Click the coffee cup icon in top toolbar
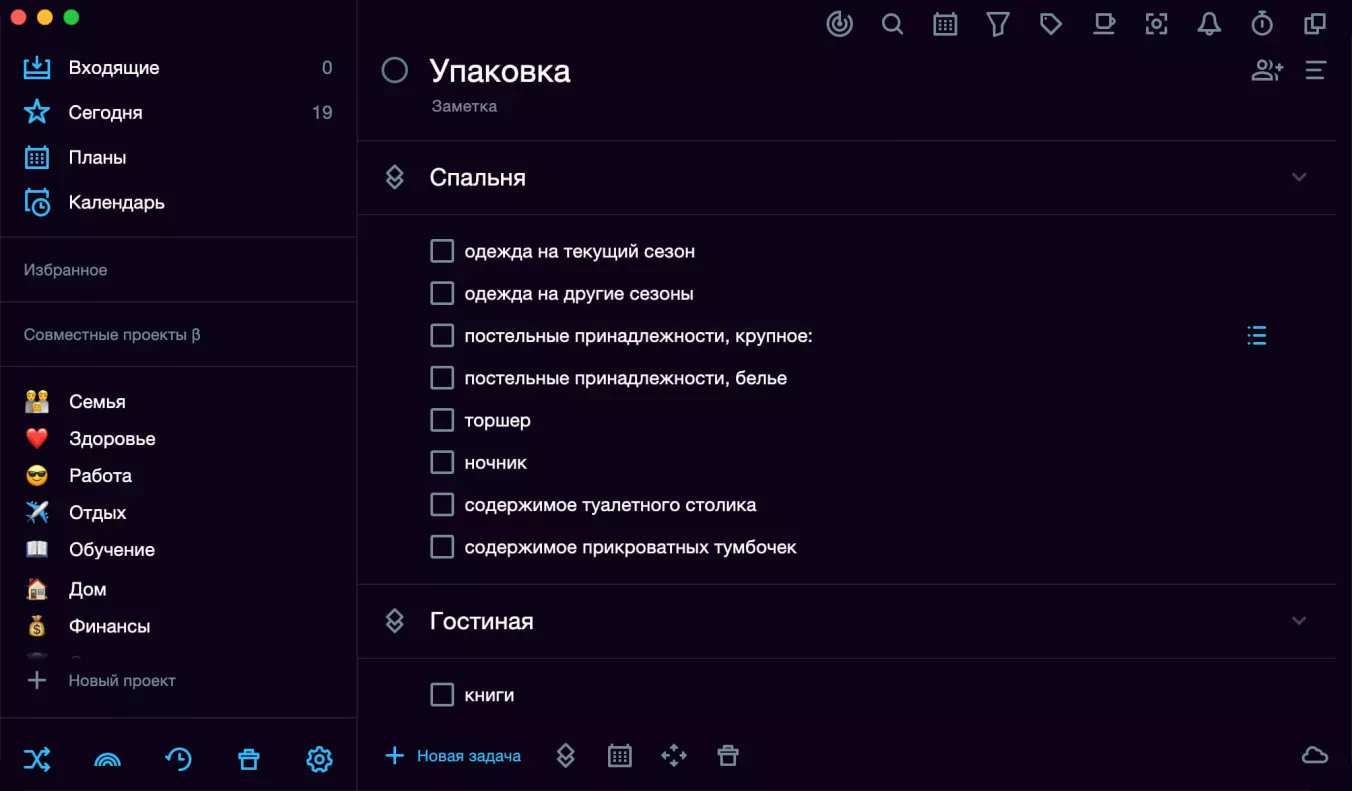 (1104, 24)
